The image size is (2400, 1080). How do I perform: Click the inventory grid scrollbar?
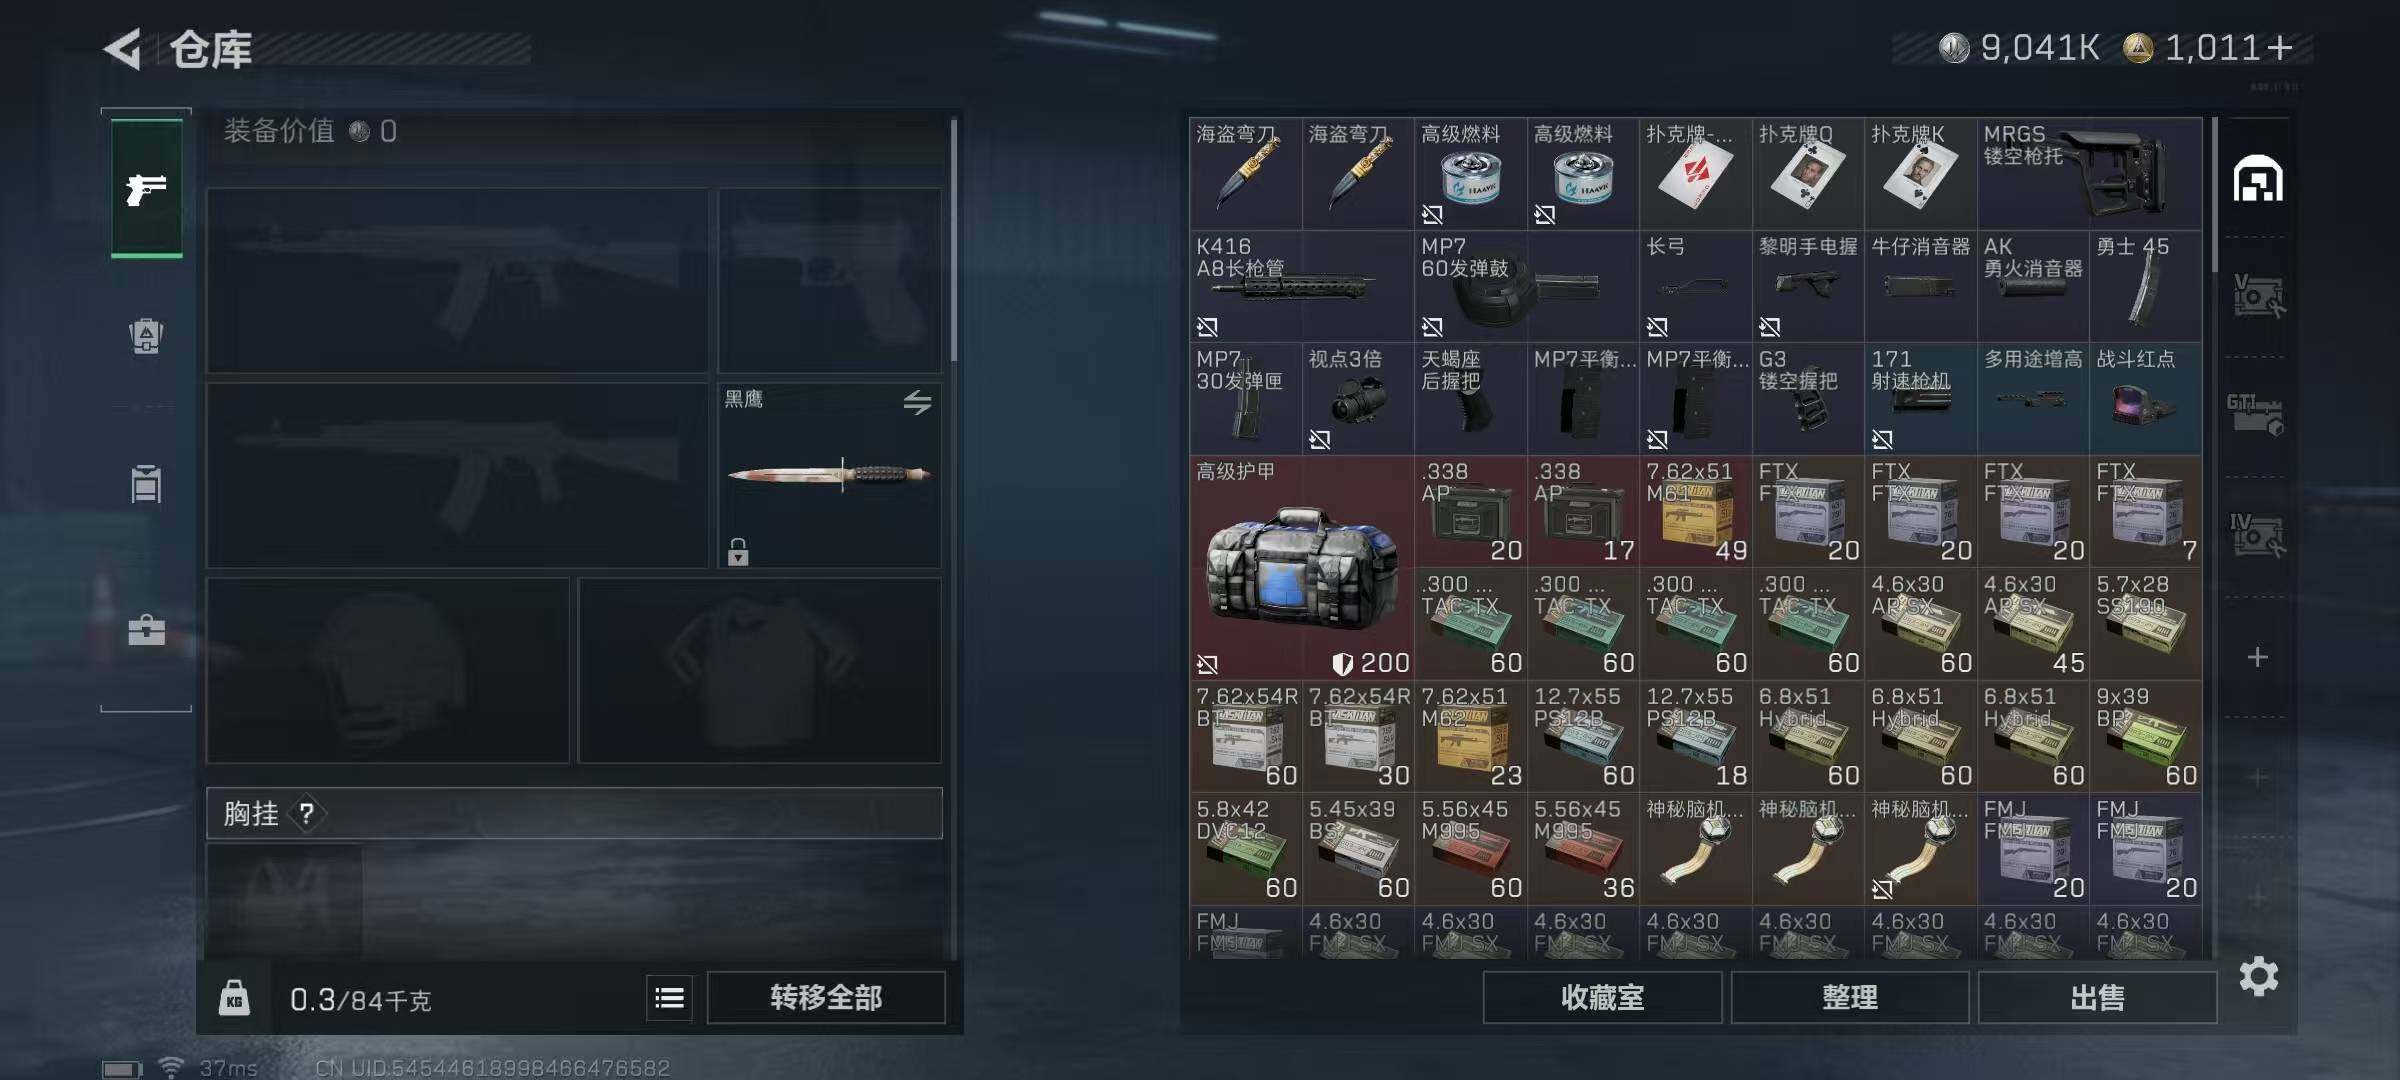[2215, 195]
